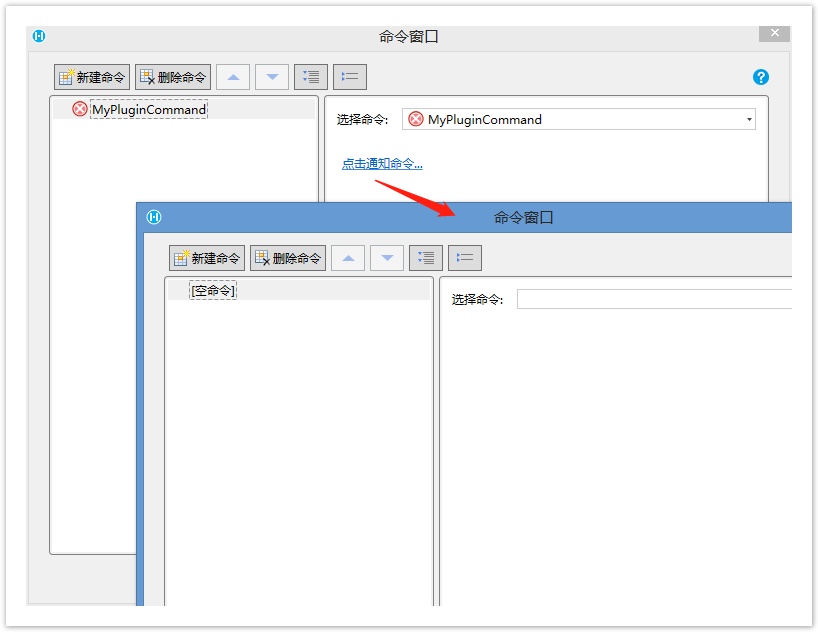The height and width of the screenshot is (632, 818).
Task: Click 删除命令 in the back command window
Action: 173,77
